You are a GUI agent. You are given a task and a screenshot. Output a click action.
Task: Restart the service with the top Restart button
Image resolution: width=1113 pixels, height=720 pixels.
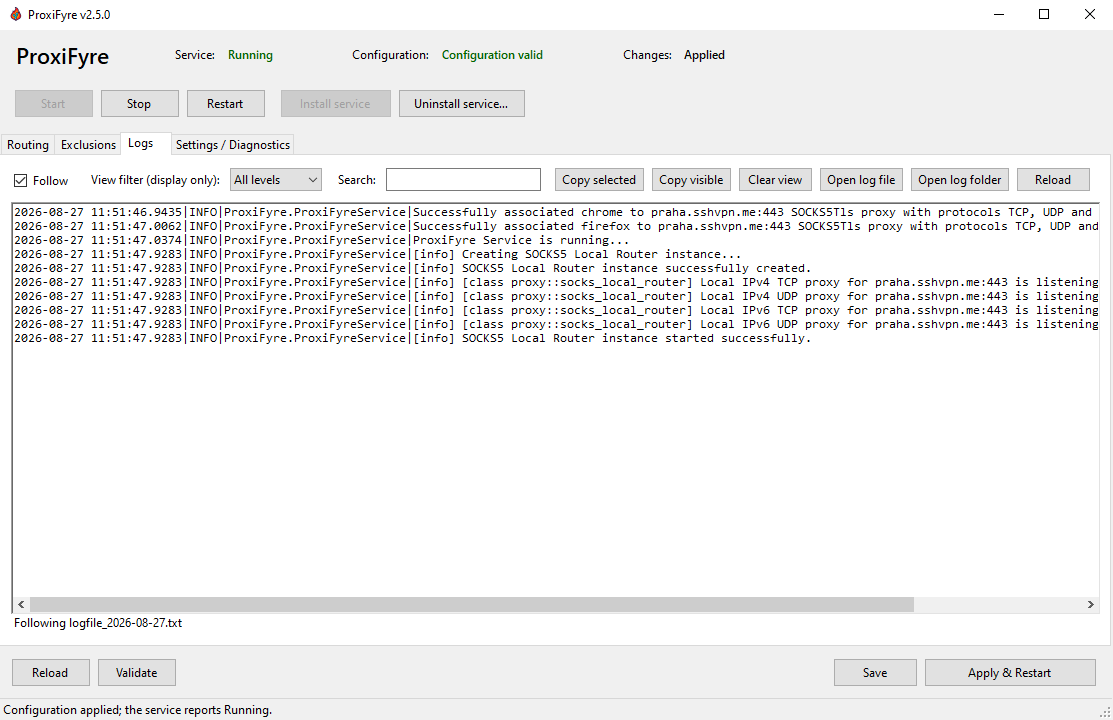(x=225, y=104)
